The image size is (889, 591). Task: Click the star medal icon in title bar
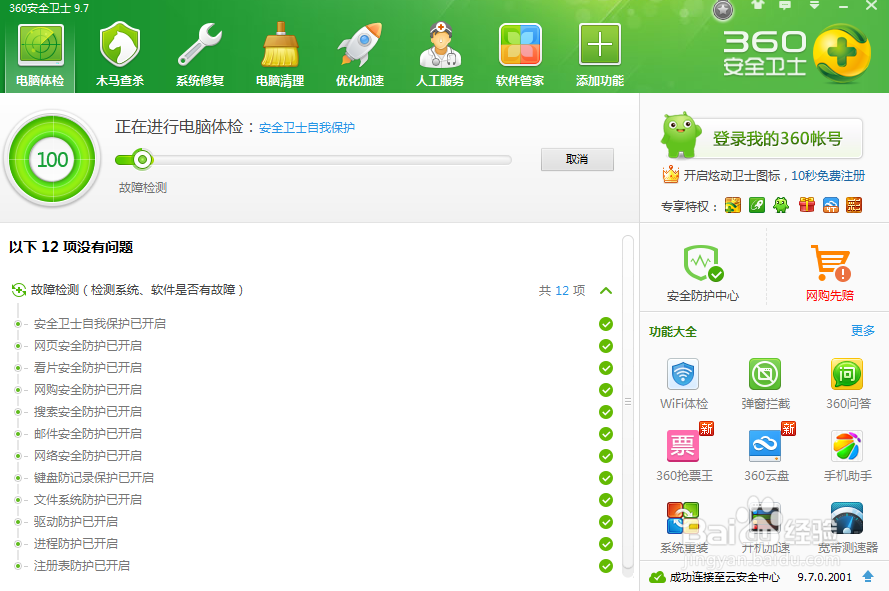coord(722,10)
